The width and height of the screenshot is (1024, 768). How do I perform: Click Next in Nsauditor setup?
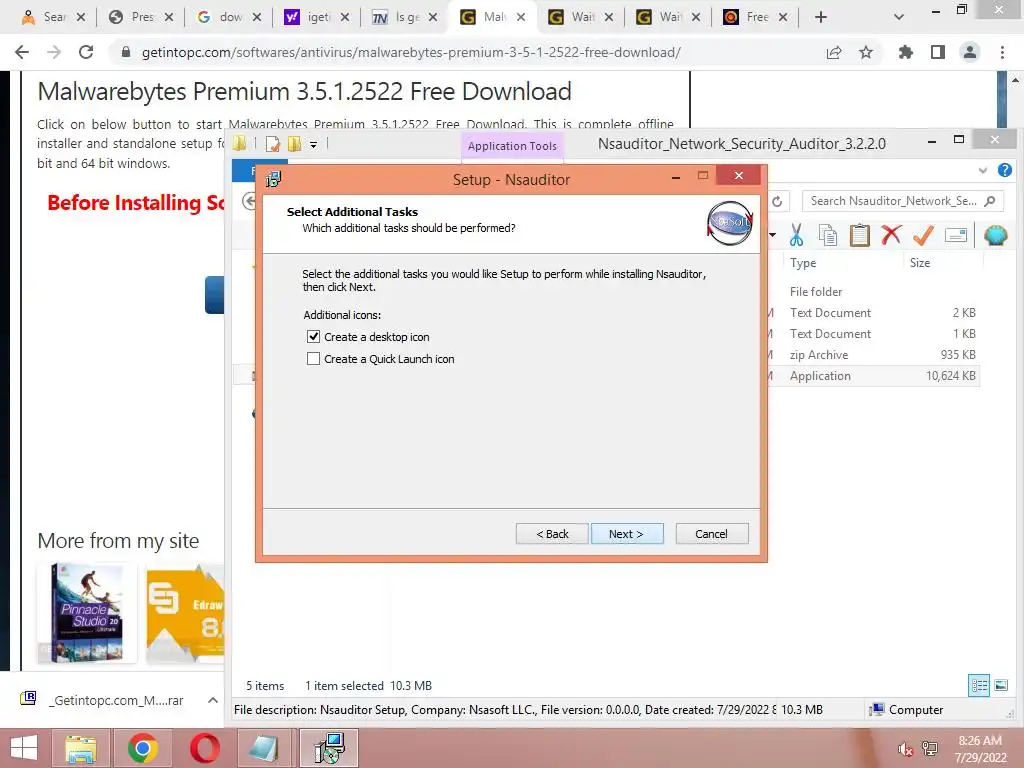[x=627, y=534]
